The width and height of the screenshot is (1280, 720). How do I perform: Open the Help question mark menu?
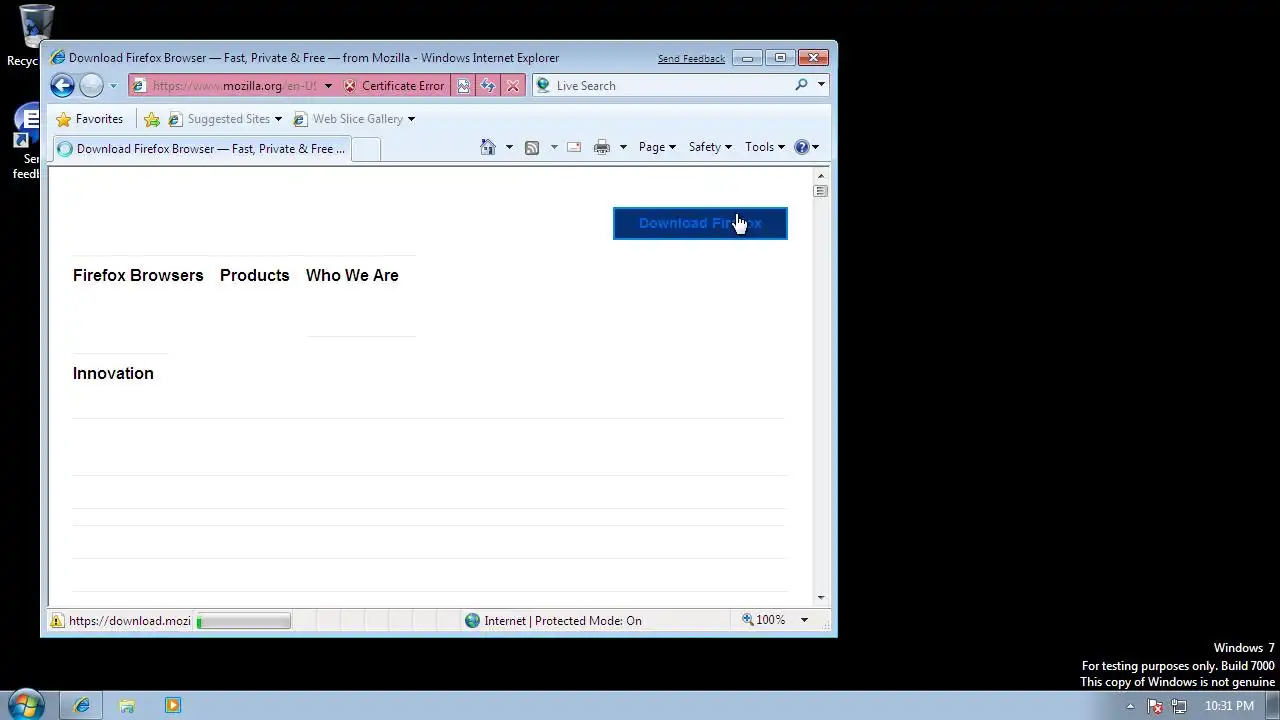pyautogui.click(x=806, y=147)
